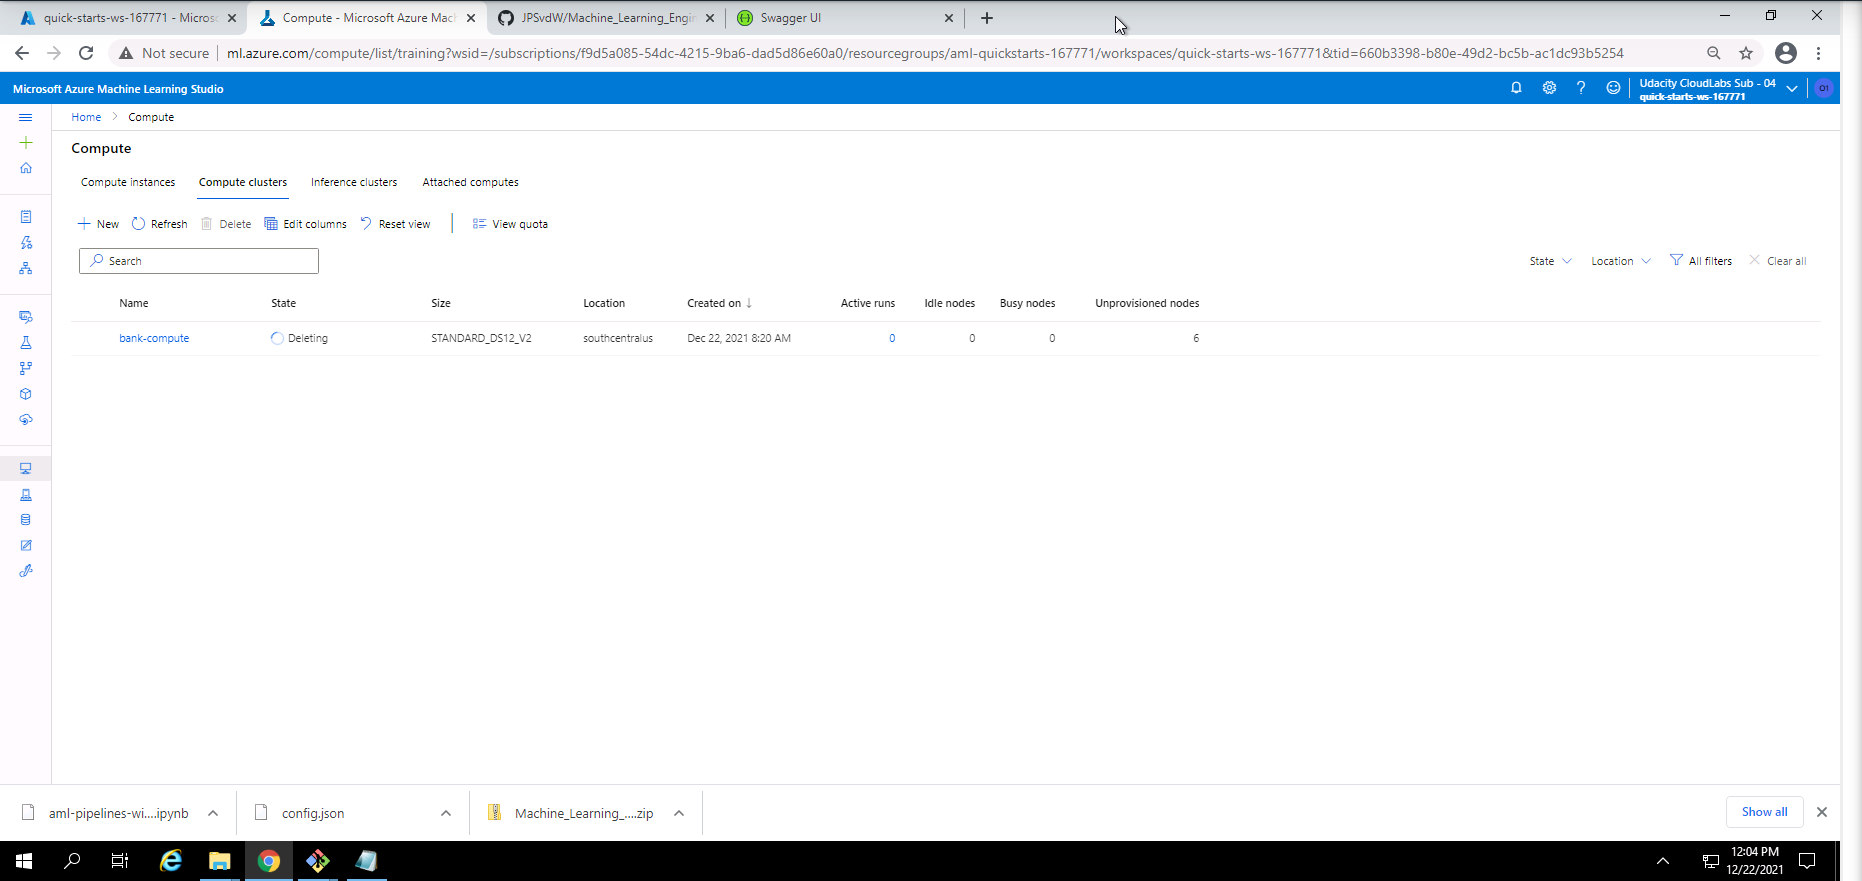
Task: Open the All filters panel
Action: (1701, 261)
